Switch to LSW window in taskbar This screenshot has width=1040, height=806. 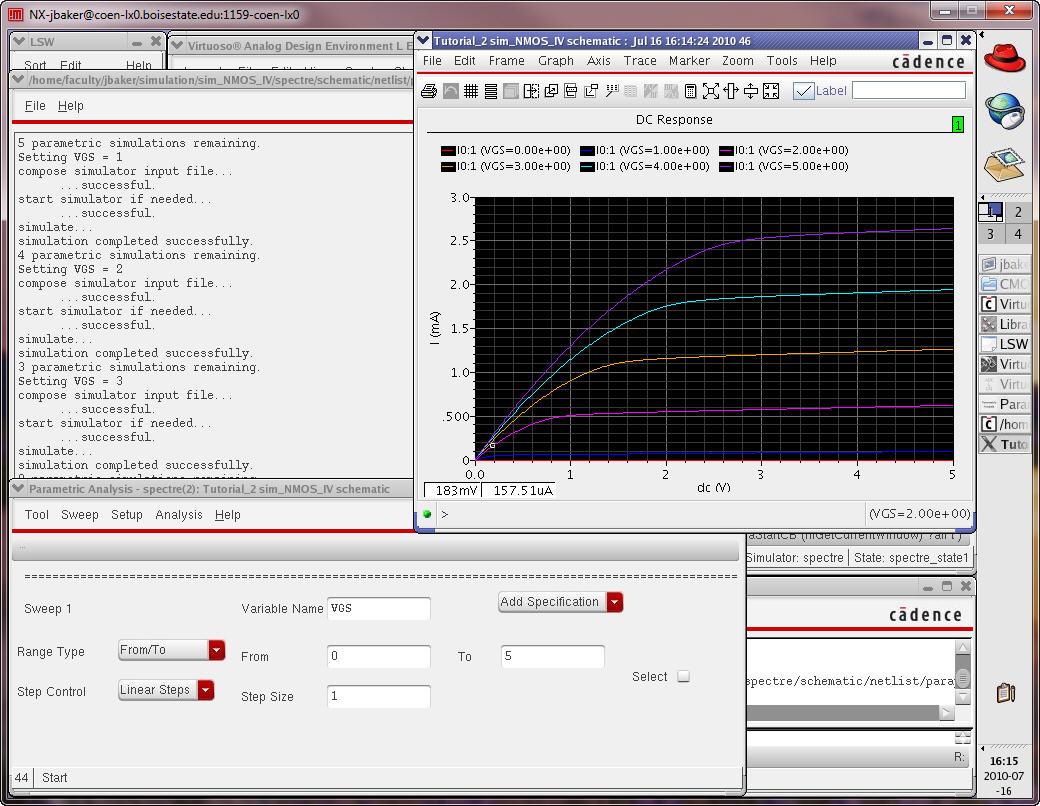click(1004, 344)
